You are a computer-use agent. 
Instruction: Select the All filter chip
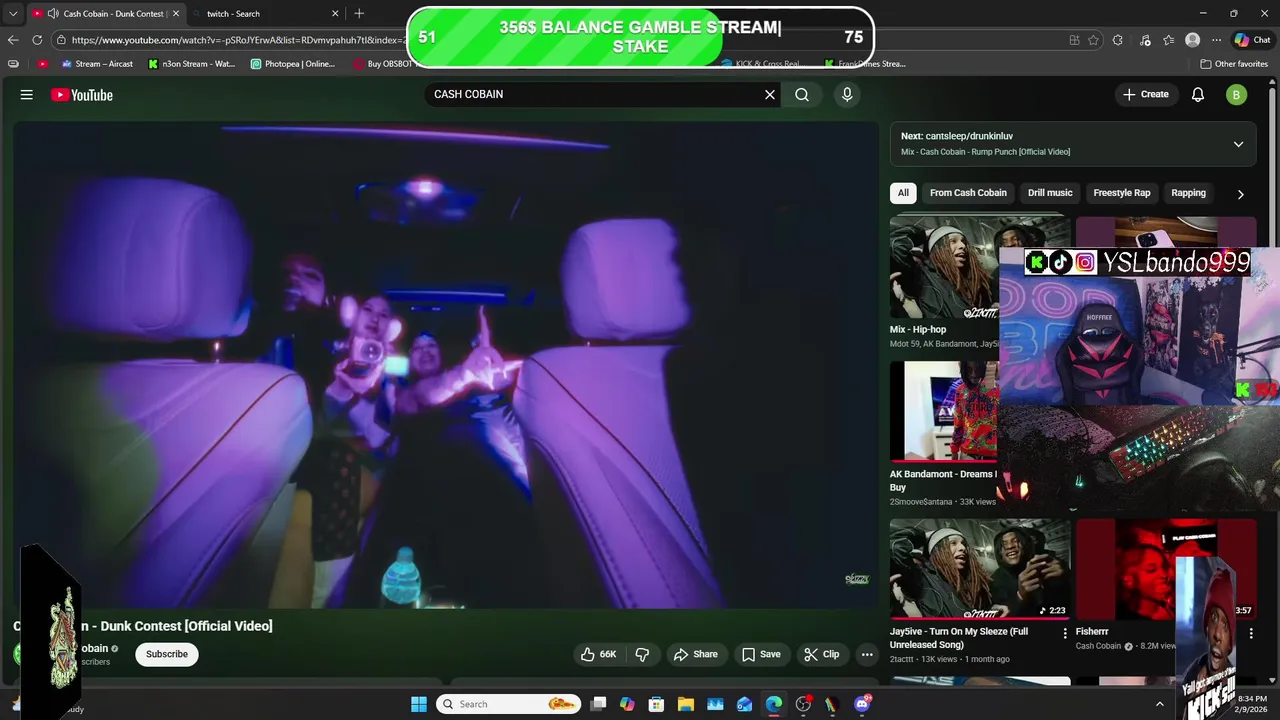click(903, 193)
